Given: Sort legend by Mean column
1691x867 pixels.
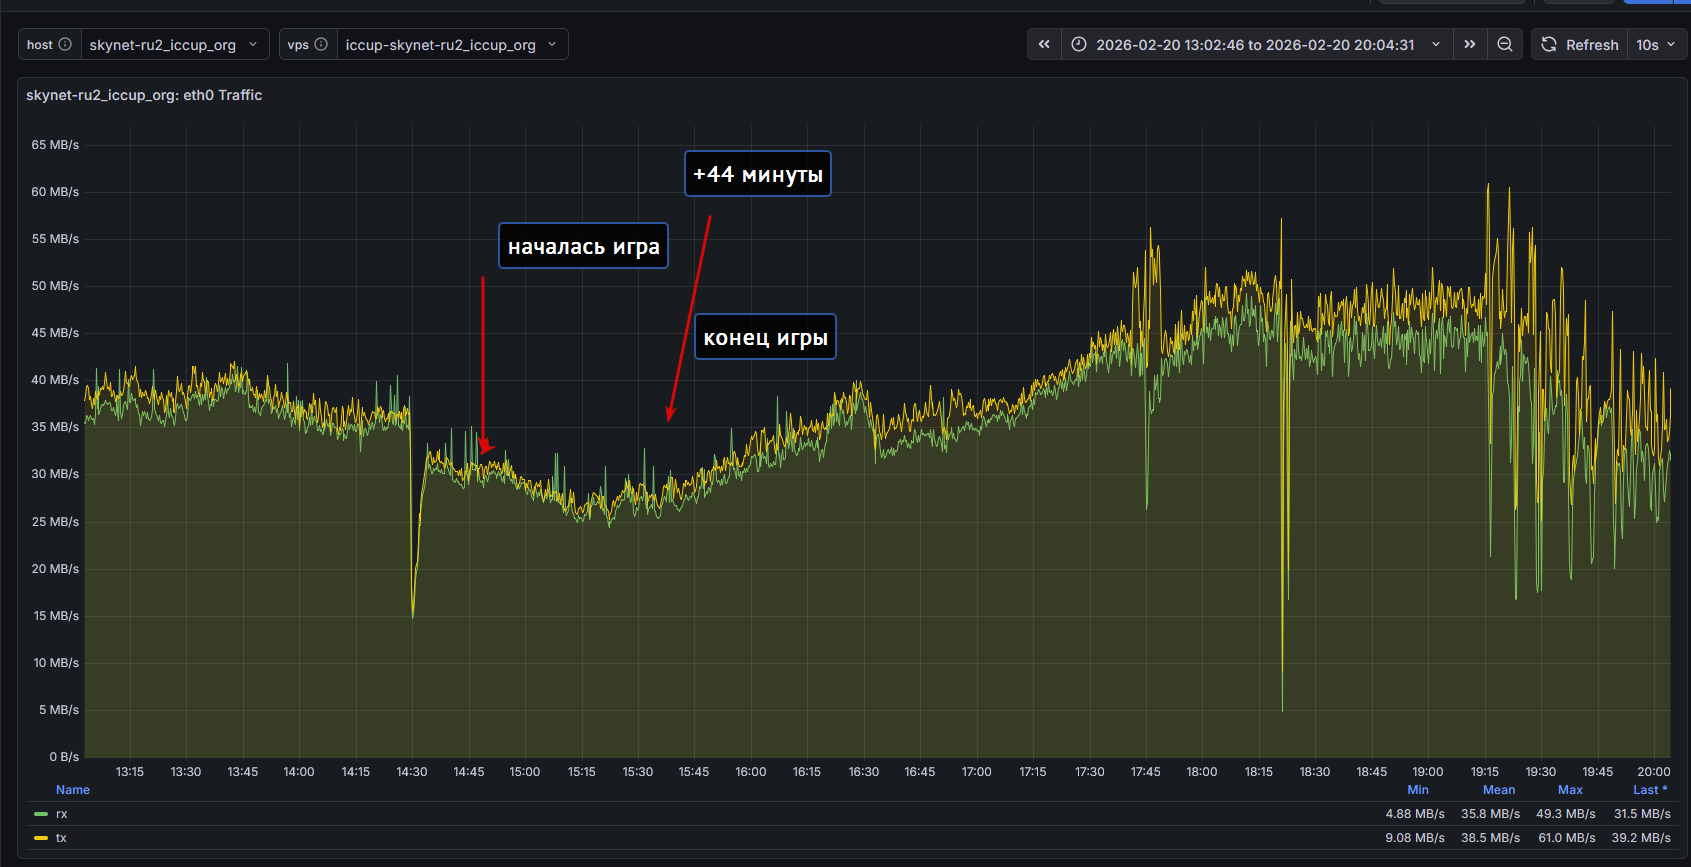Looking at the screenshot, I should [1499, 790].
